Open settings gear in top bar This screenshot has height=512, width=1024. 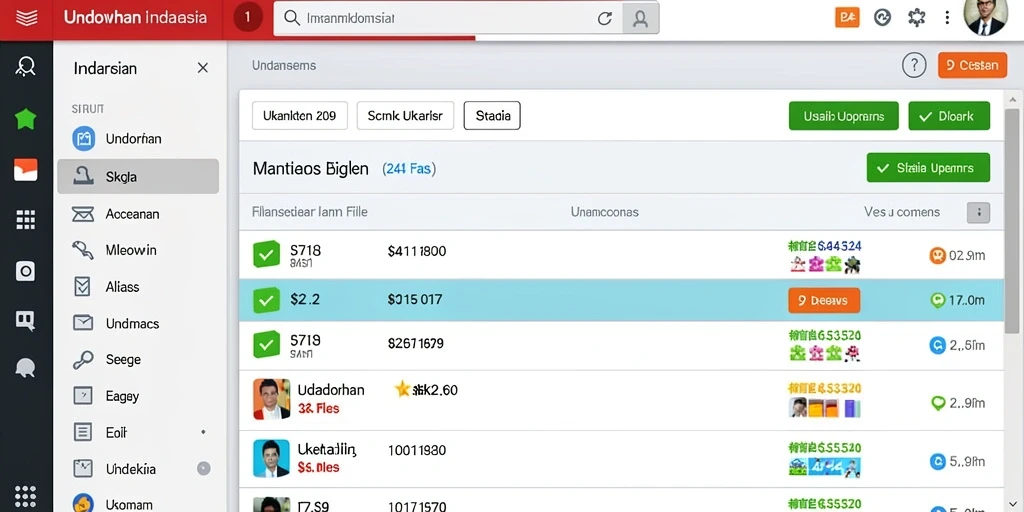click(x=917, y=18)
